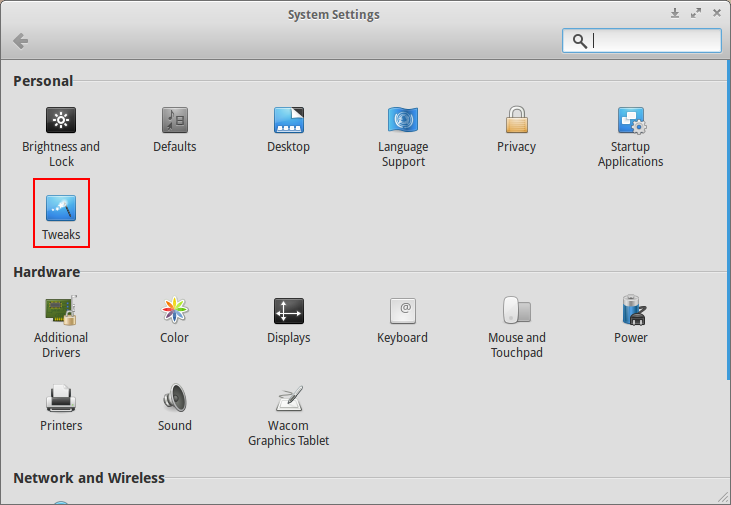Open Sound settings
This screenshot has height=505, width=731.
[x=175, y=408]
